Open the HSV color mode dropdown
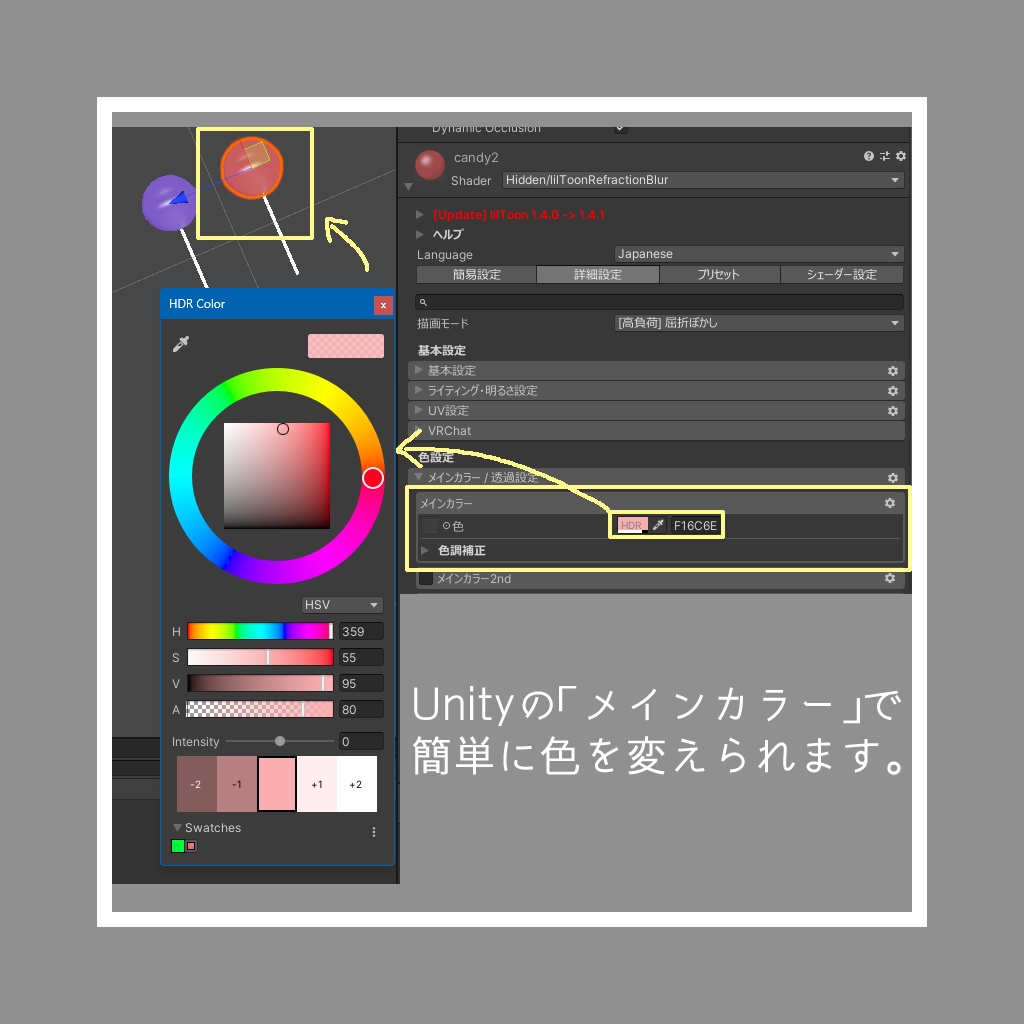Viewport: 1024px width, 1024px height. [342, 605]
